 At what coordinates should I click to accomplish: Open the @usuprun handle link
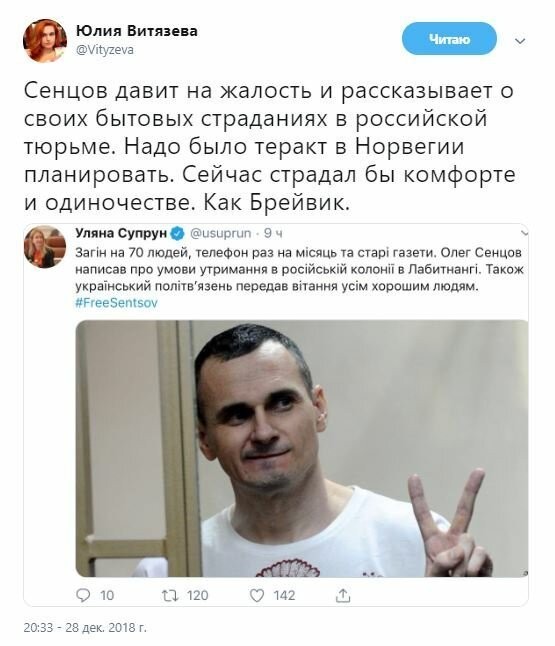click(220, 234)
